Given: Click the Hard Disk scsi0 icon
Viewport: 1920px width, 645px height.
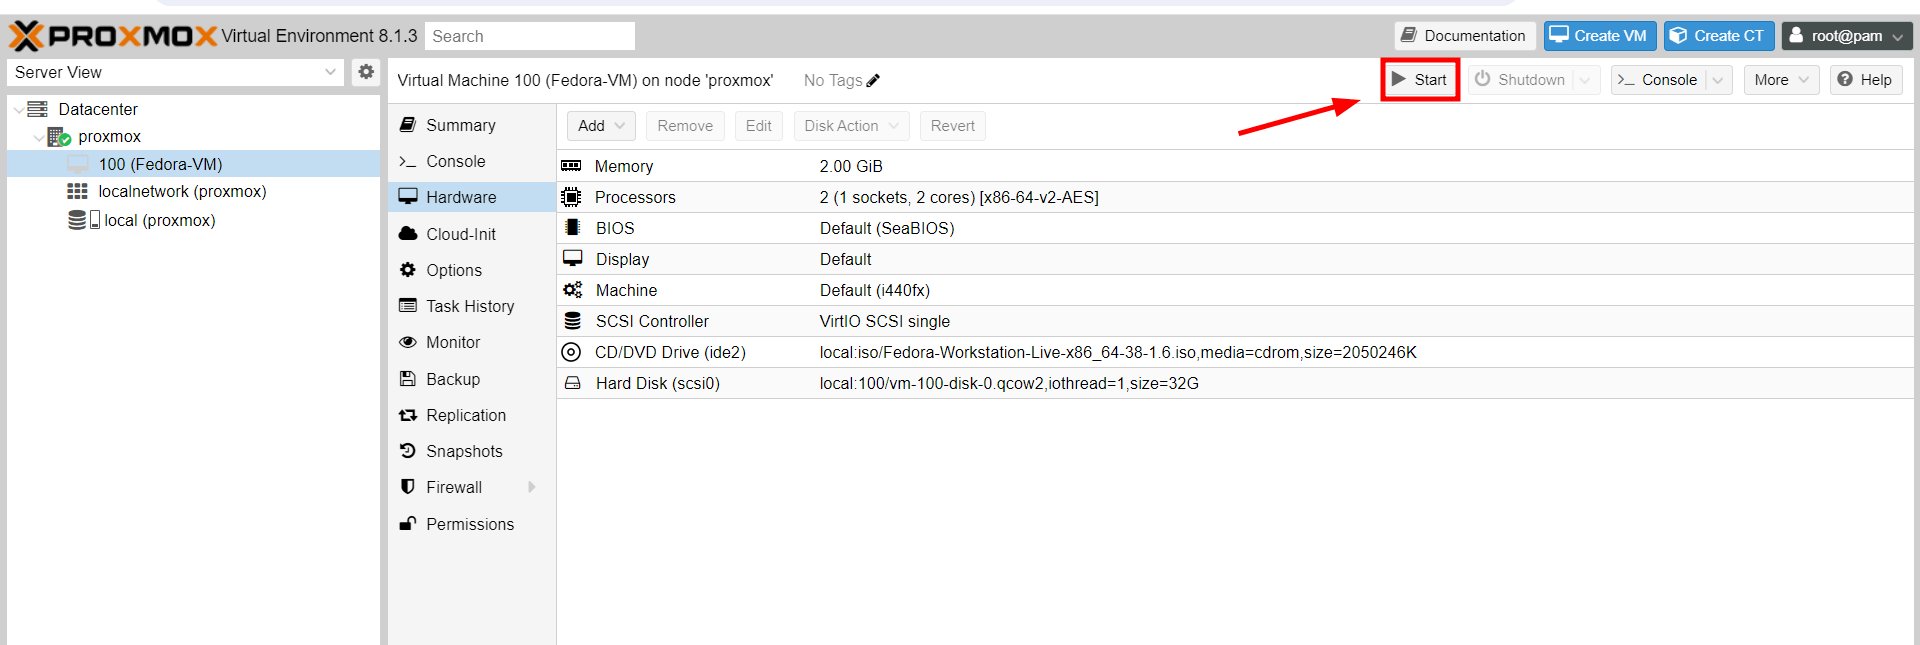Looking at the screenshot, I should (x=572, y=383).
